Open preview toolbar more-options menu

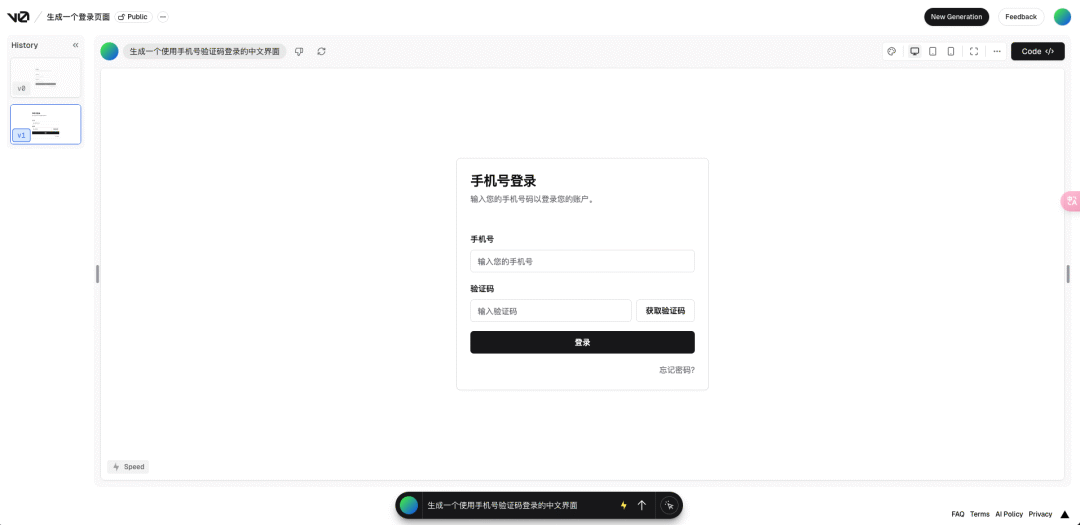tap(997, 52)
